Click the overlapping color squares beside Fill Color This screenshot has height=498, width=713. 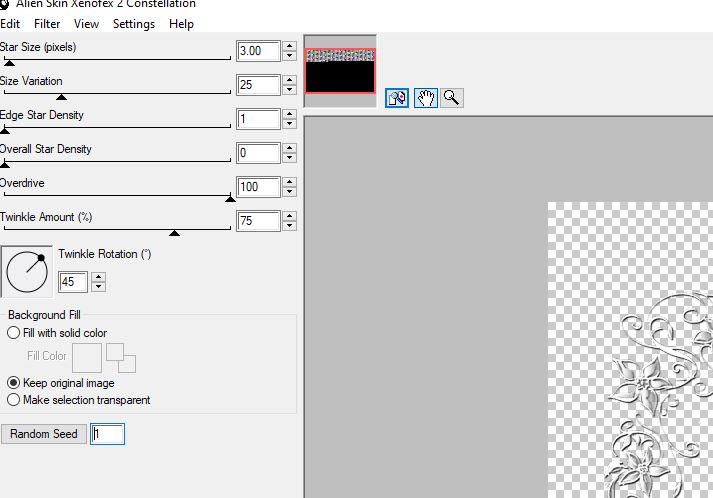pyautogui.click(x=121, y=358)
